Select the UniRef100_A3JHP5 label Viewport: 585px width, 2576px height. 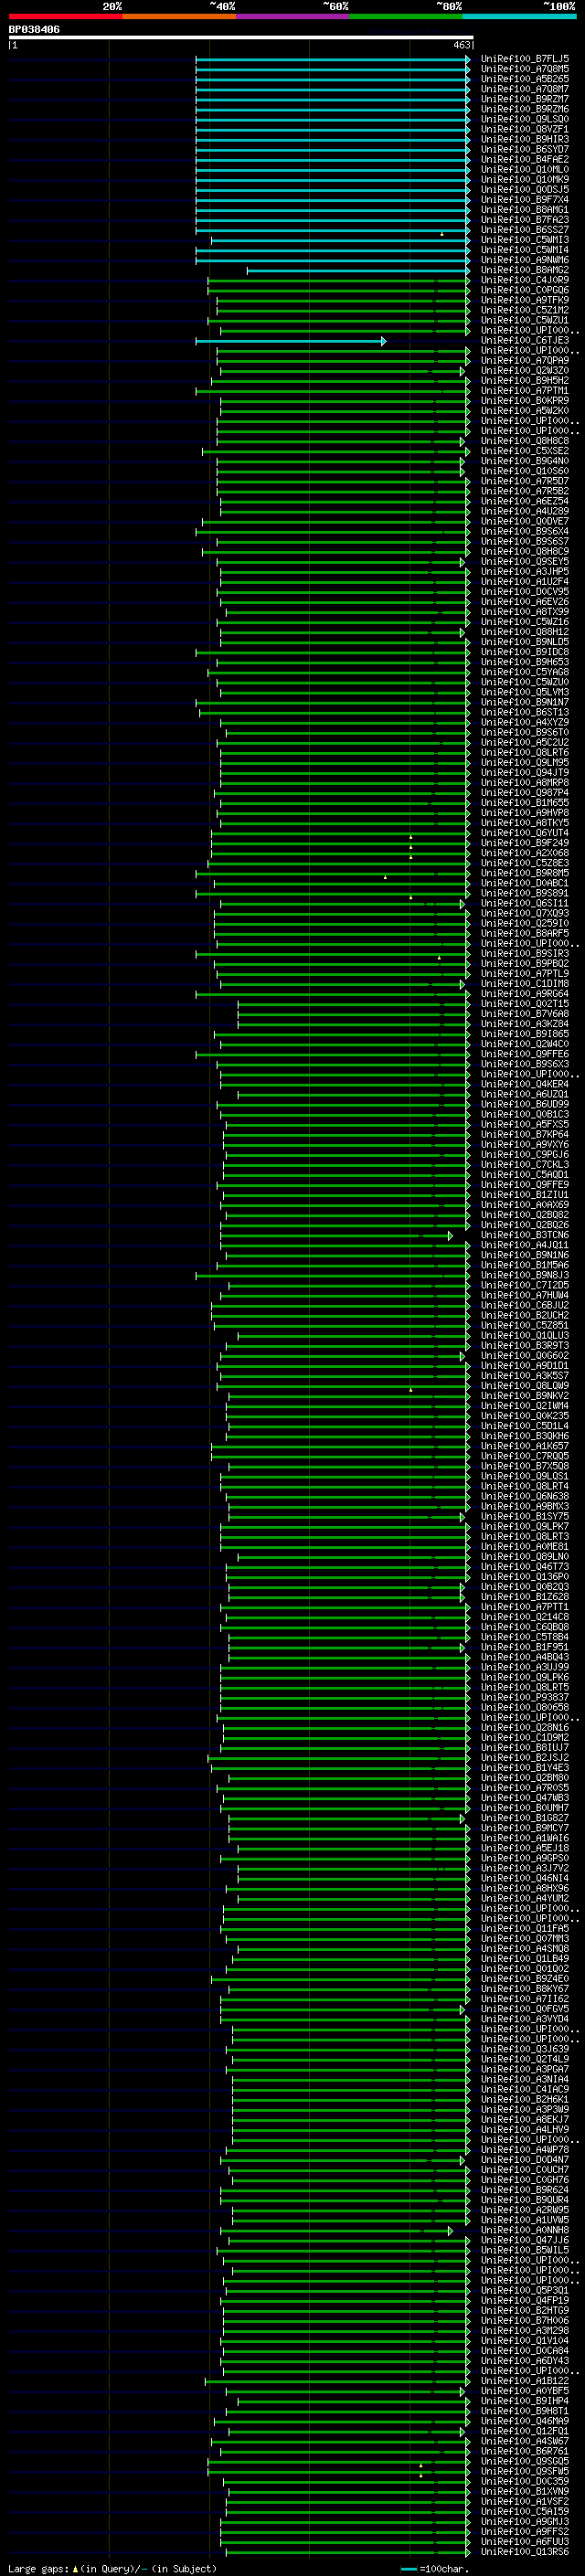(x=525, y=571)
